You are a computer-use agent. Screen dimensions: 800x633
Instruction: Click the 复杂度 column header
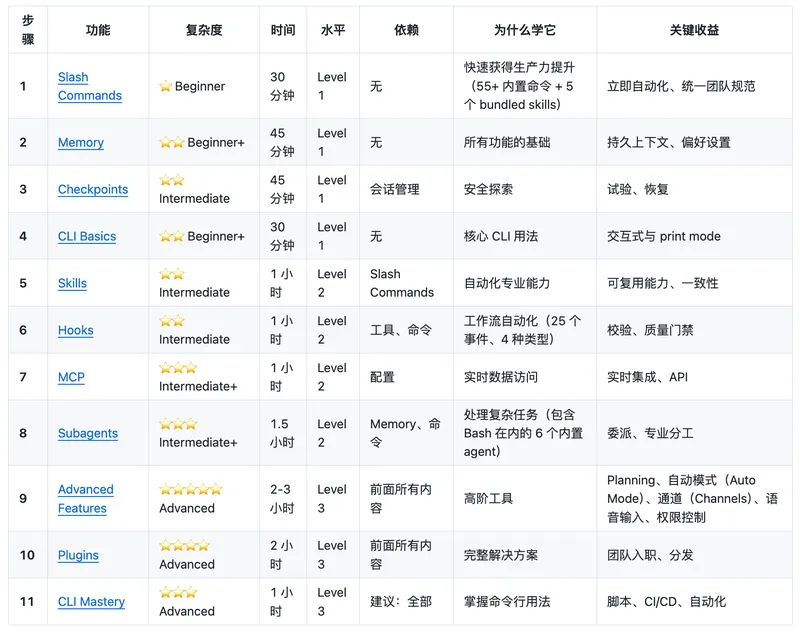[204, 30]
